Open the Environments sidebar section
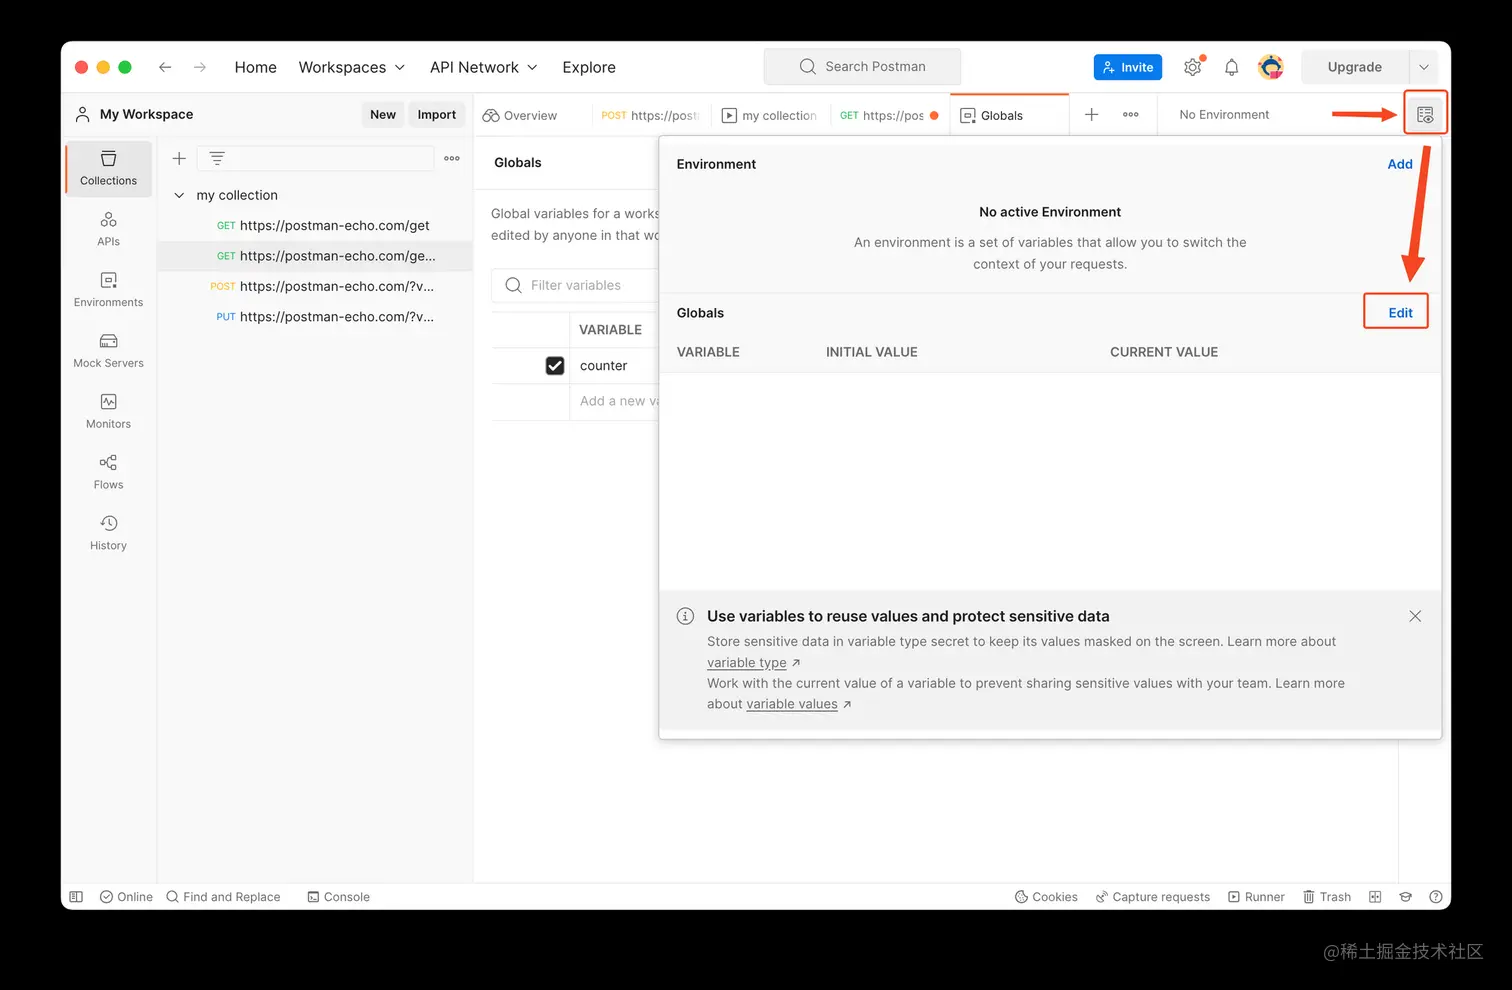1512x990 pixels. tap(108, 289)
